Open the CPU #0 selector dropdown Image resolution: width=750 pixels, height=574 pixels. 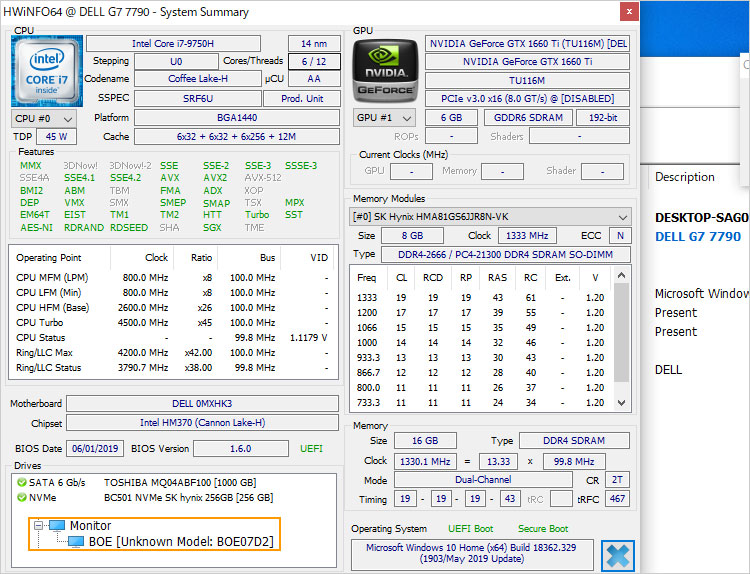click(44, 119)
